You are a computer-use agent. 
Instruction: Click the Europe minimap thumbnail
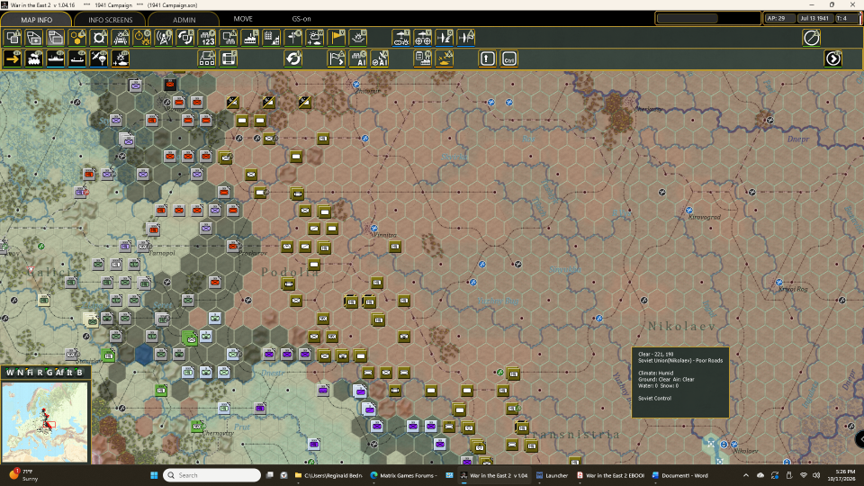pos(45,422)
